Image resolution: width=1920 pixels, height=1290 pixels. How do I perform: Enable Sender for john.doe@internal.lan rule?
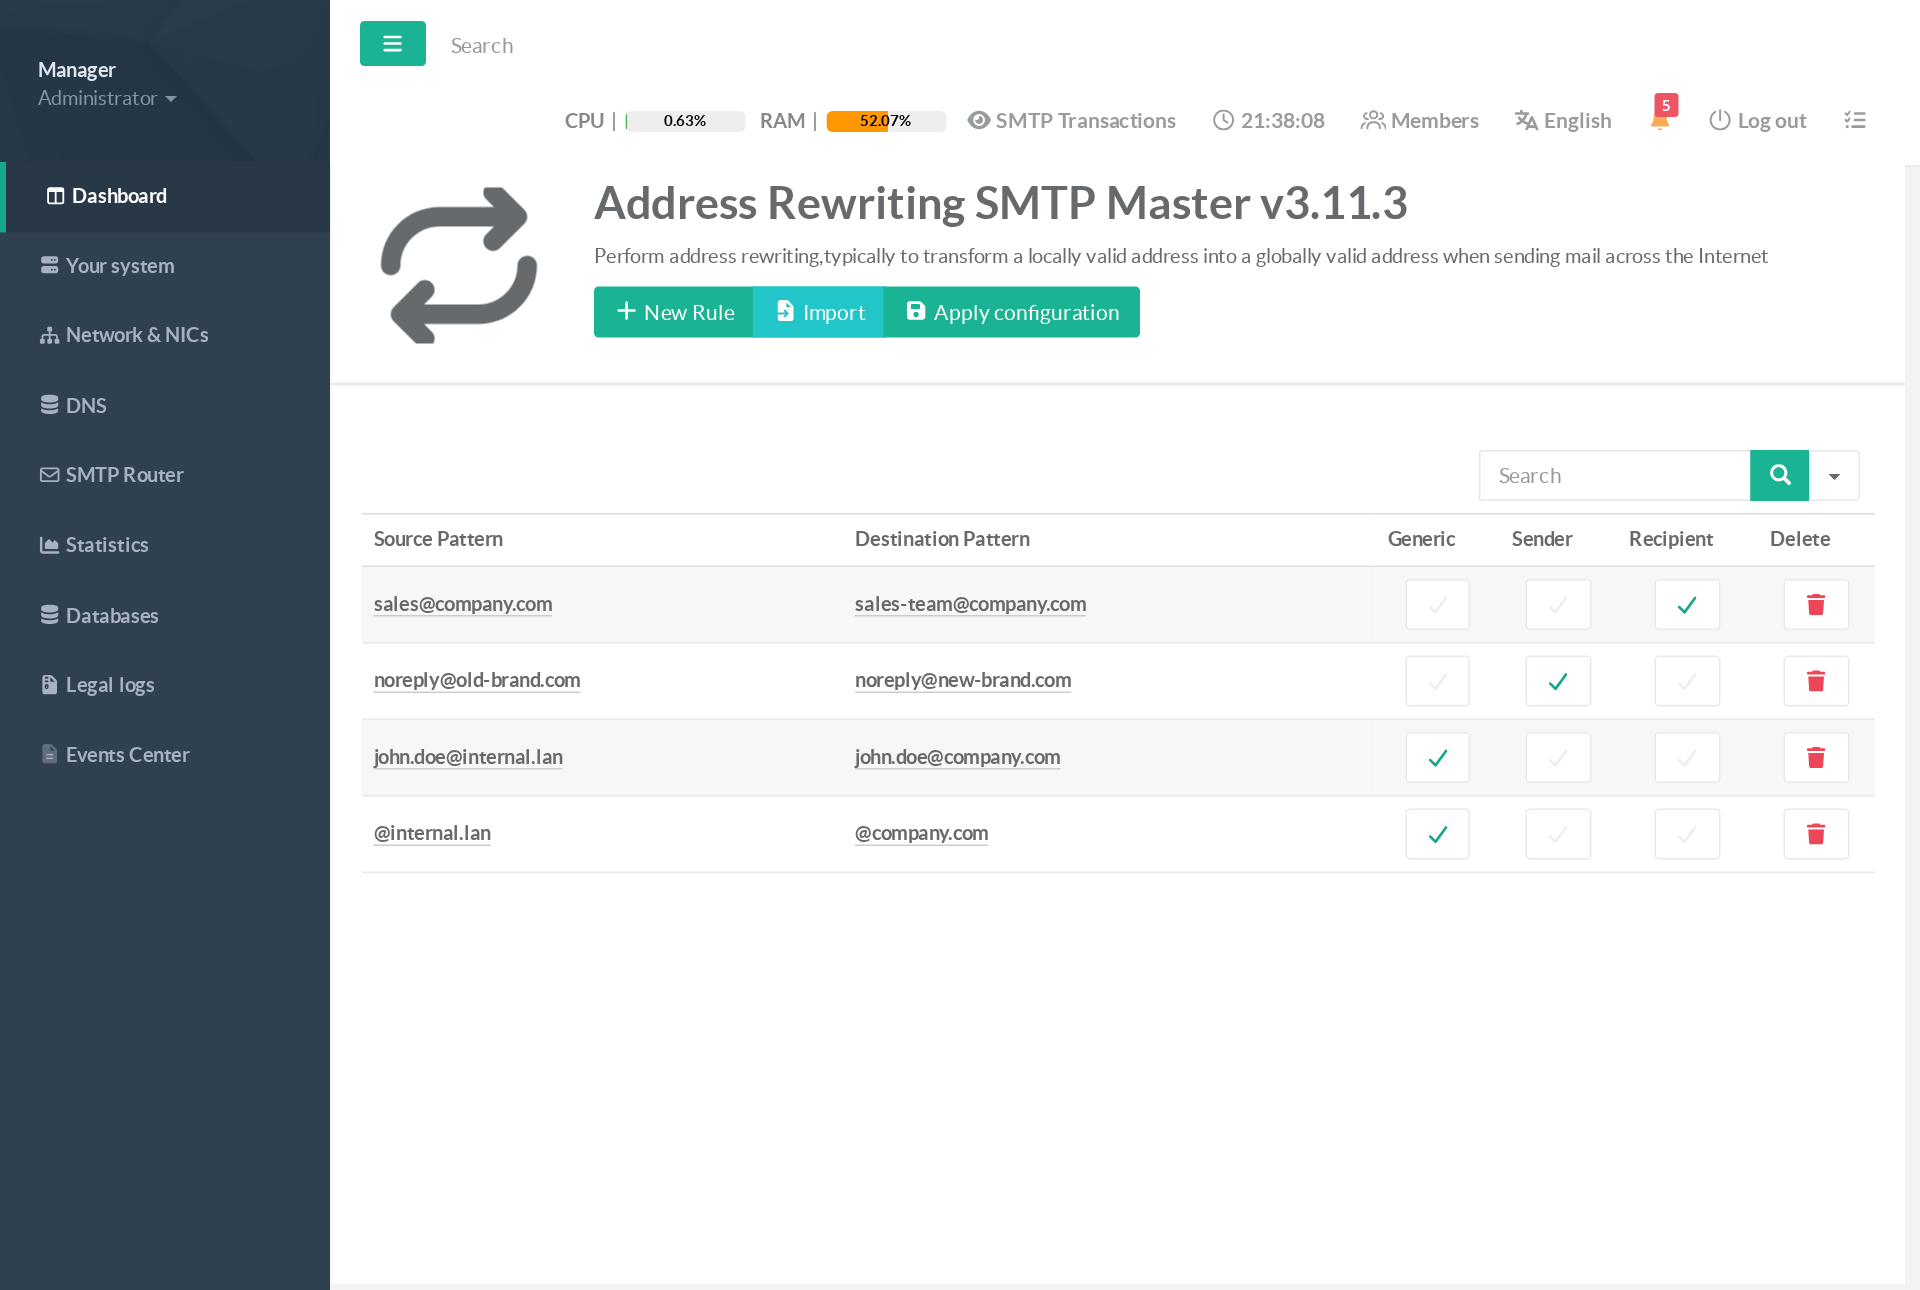click(x=1558, y=758)
